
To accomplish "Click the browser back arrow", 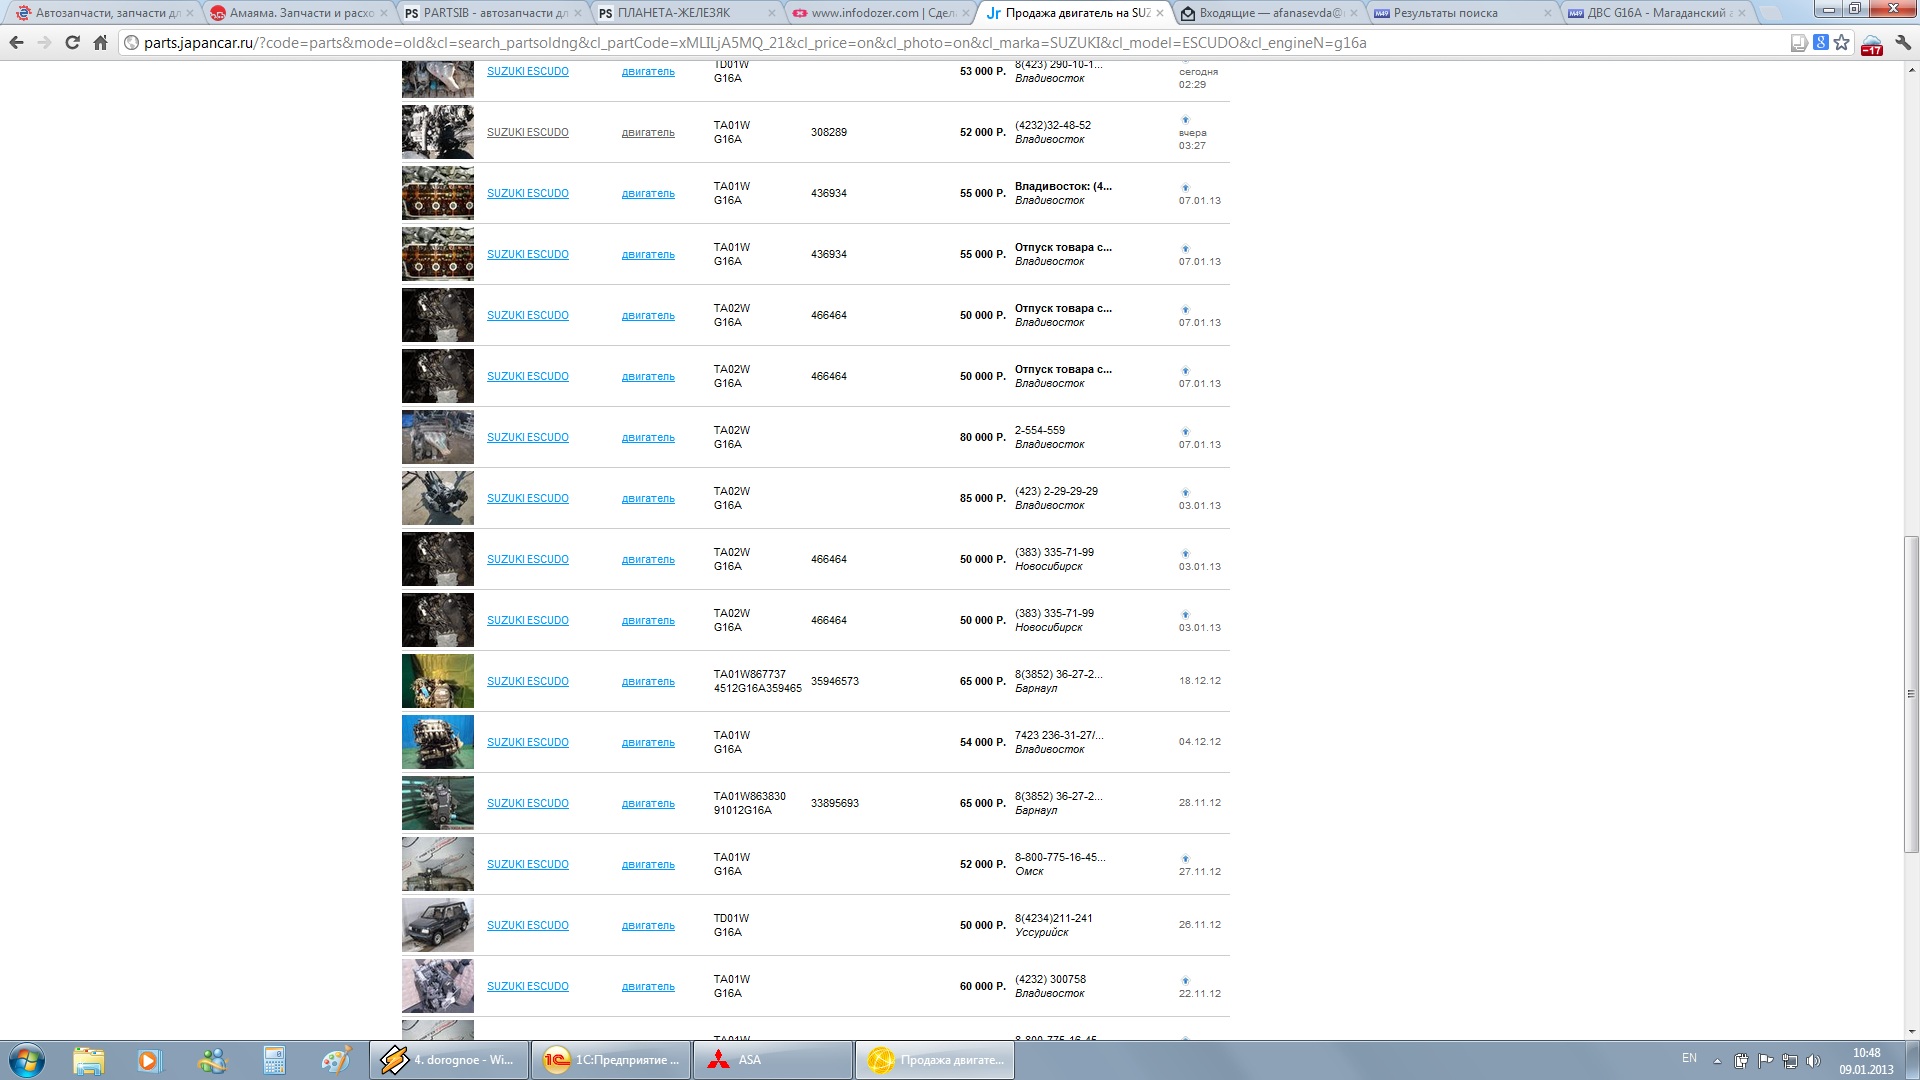I will [17, 43].
